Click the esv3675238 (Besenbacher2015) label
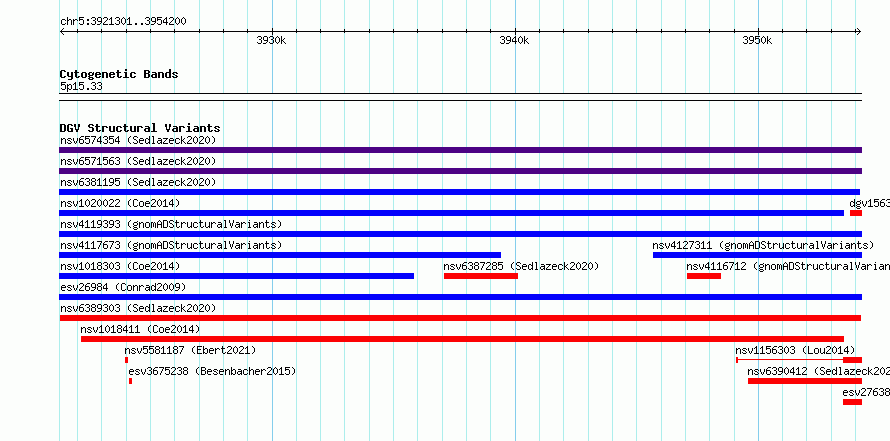 pos(212,371)
